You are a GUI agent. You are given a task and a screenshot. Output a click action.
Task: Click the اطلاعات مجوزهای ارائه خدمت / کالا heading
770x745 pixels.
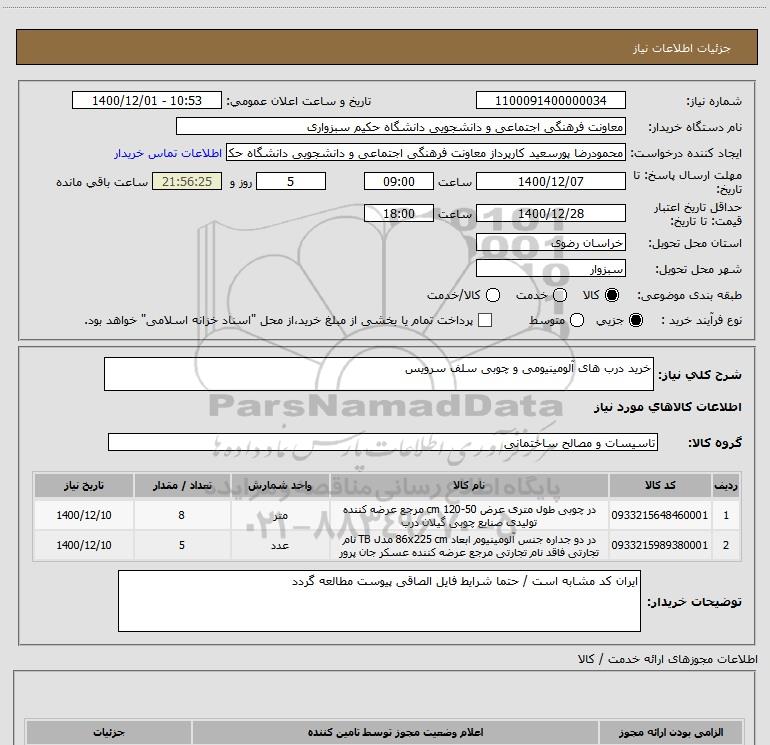pyautogui.click(x=667, y=659)
